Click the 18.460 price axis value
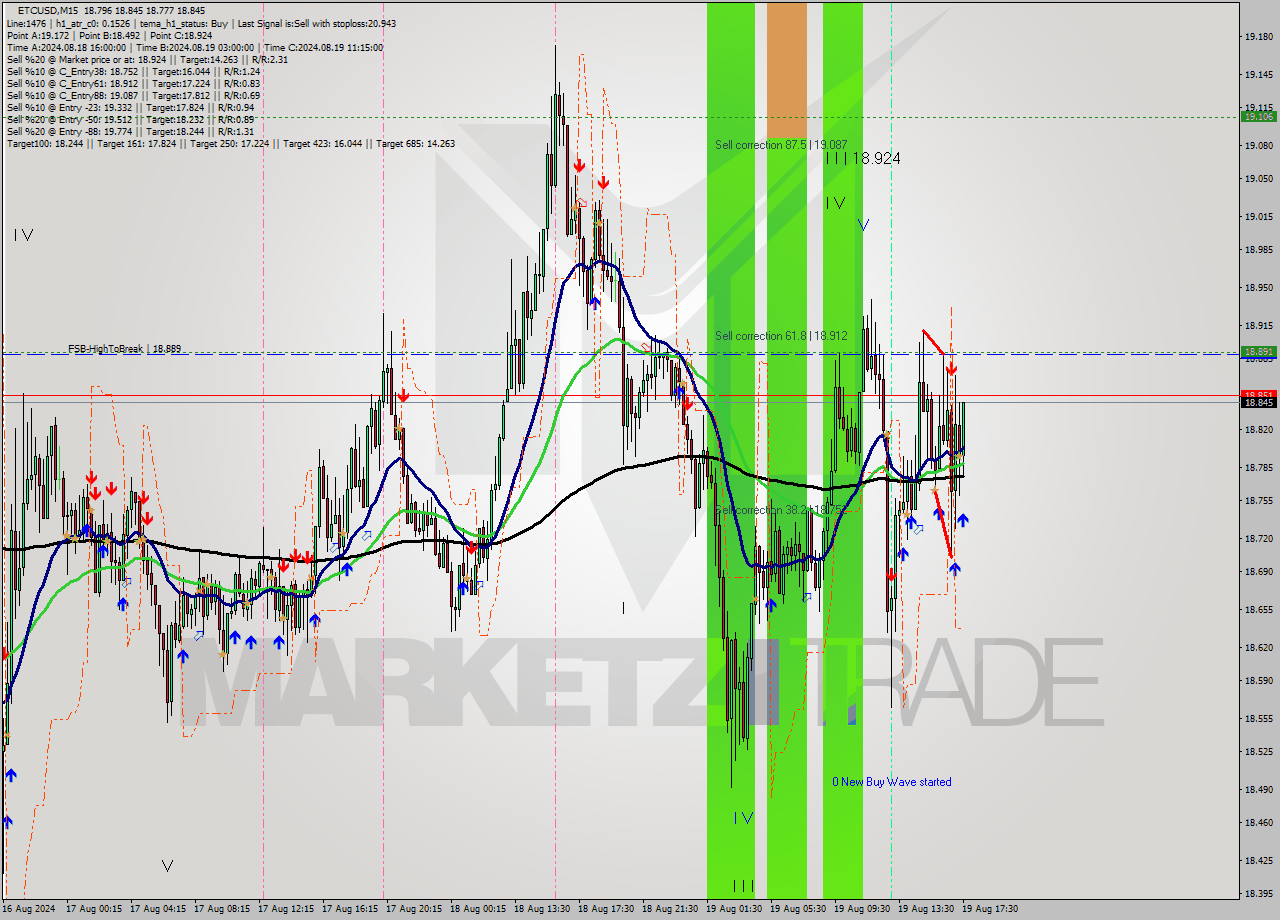1280x920 pixels. click(1257, 823)
